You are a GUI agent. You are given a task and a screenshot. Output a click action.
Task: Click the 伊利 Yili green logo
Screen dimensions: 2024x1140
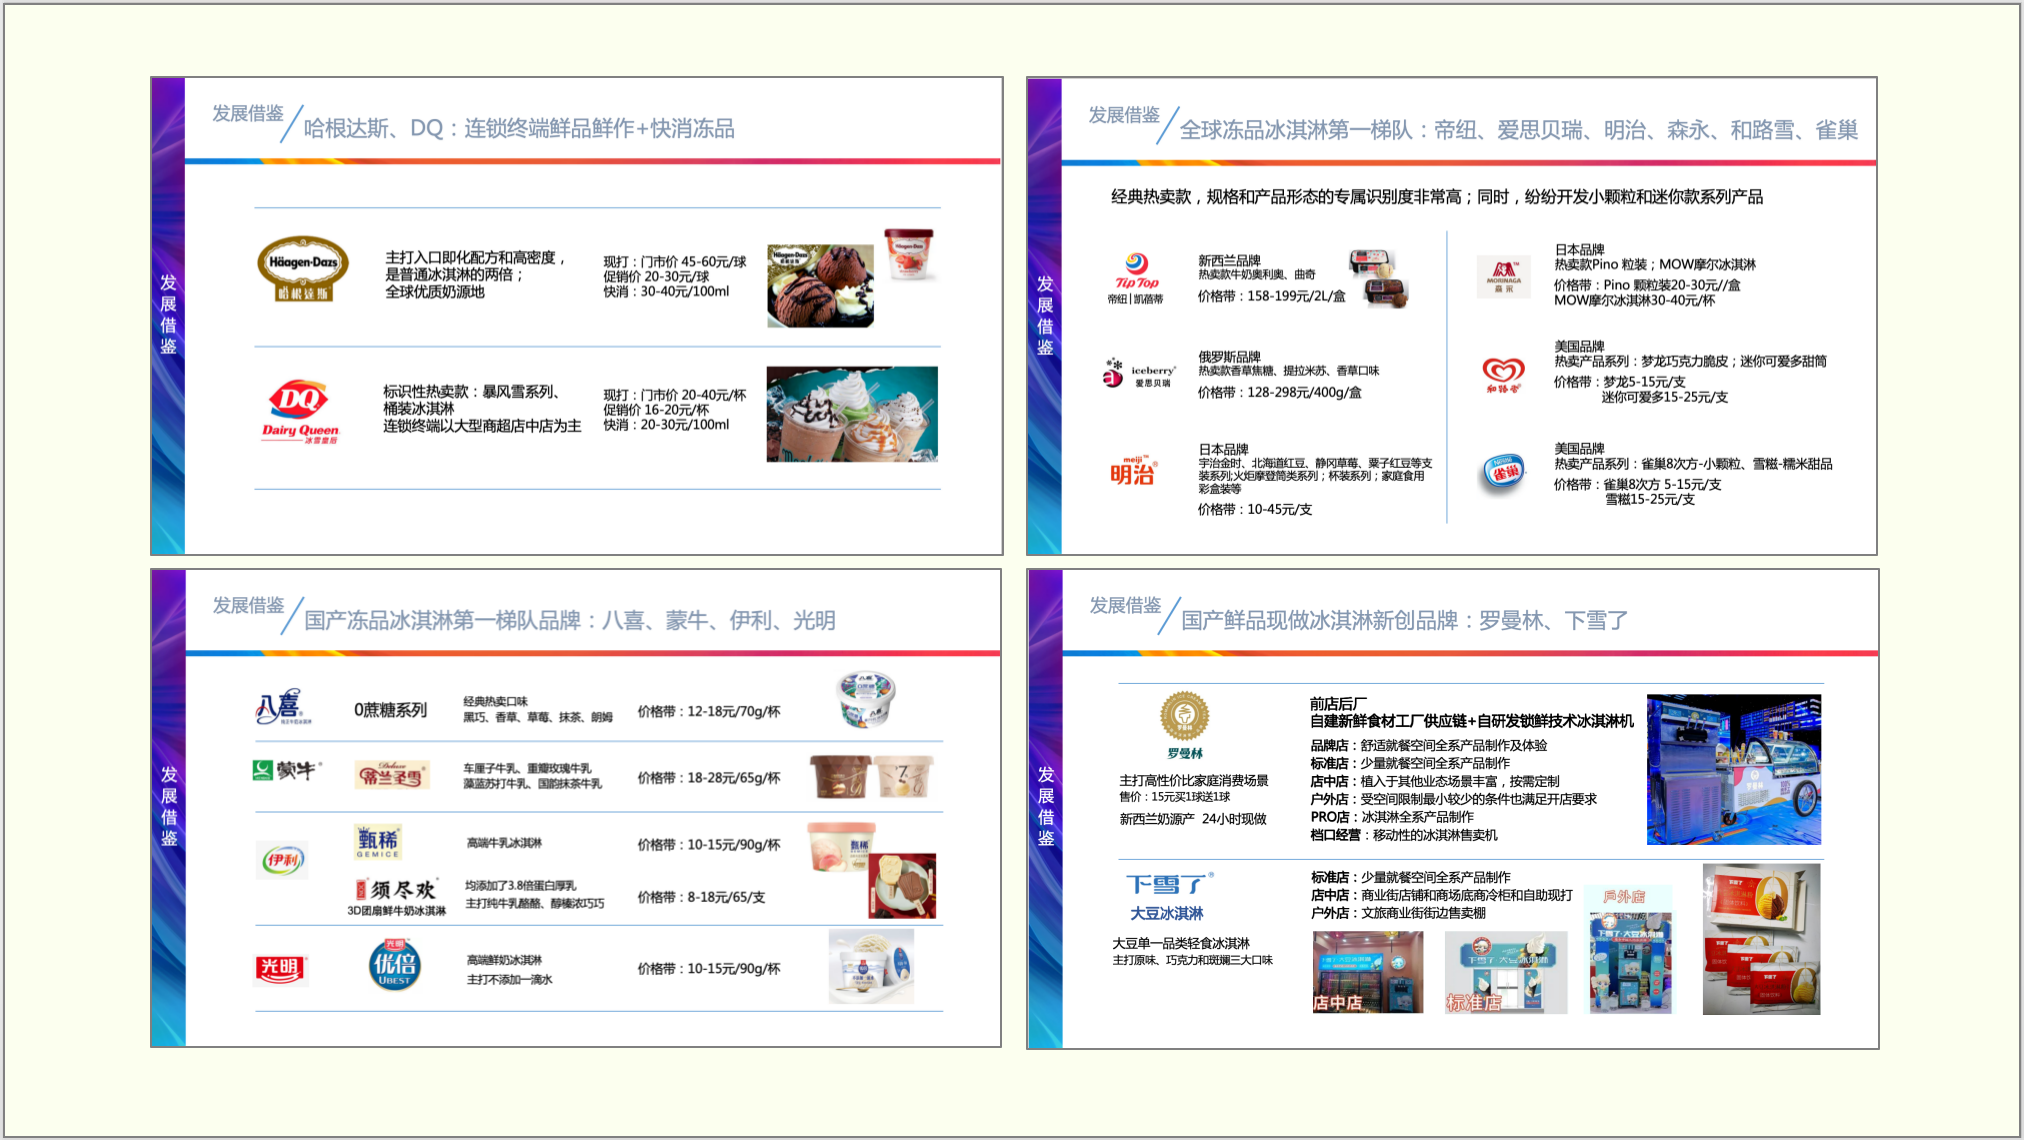pyautogui.click(x=281, y=859)
